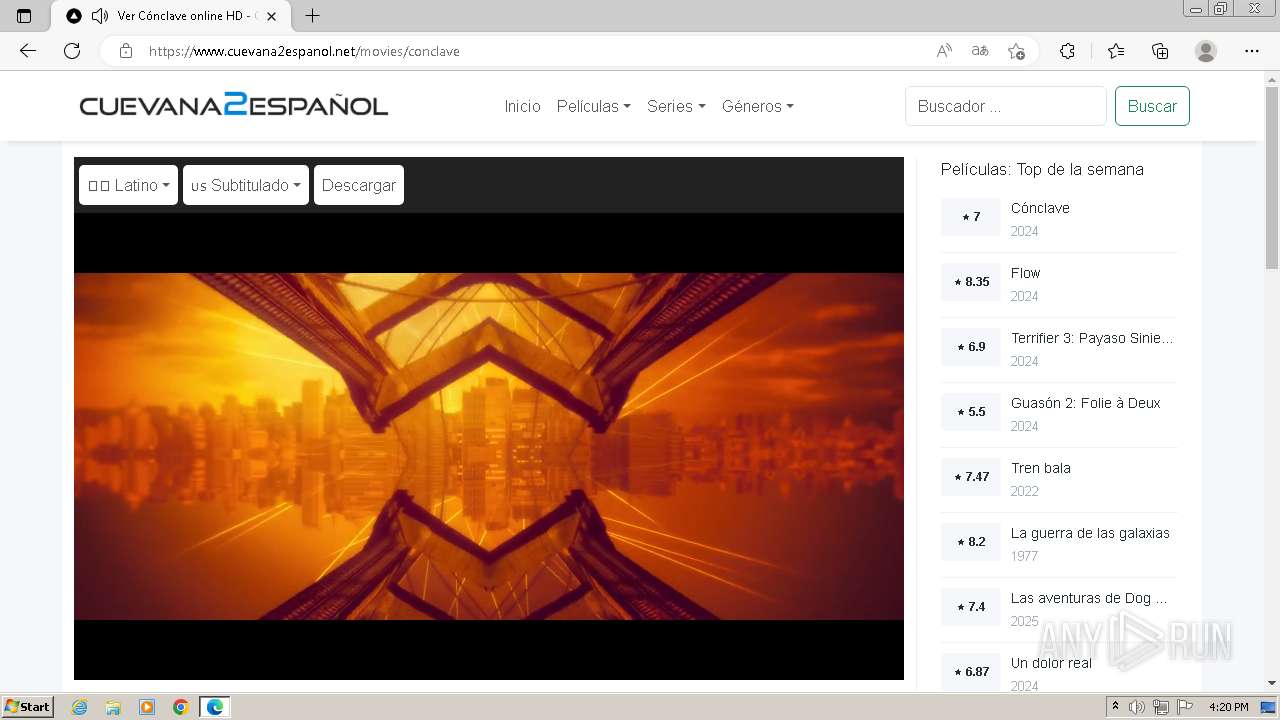Click the 5.5 rating badge
This screenshot has width=1280, height=720.
tap(970, 412)
